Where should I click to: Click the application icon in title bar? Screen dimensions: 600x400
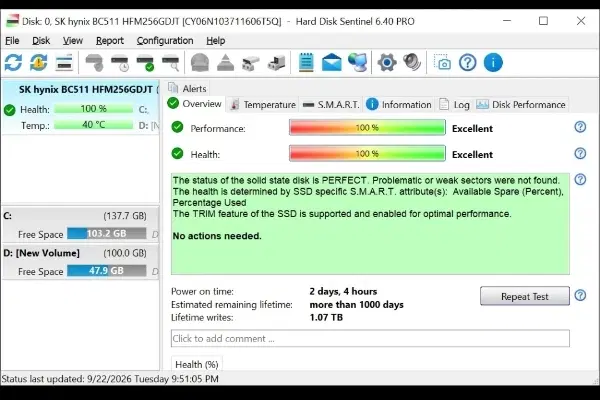tap(12, 21)
